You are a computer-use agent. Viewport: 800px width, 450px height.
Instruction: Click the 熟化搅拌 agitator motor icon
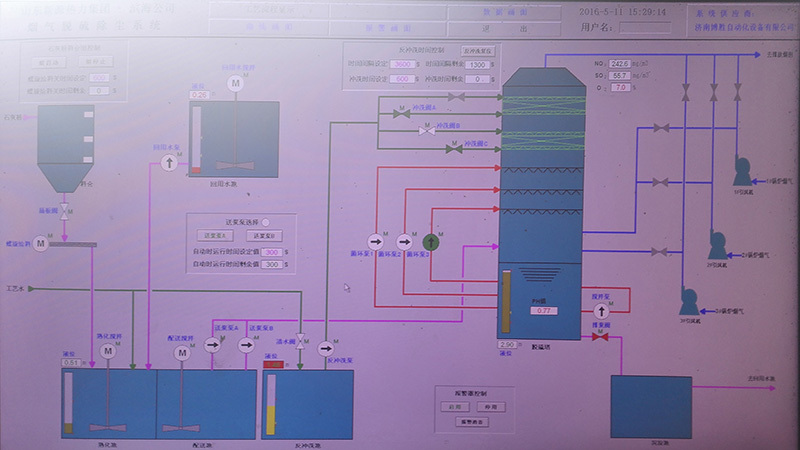click(108, 352)
